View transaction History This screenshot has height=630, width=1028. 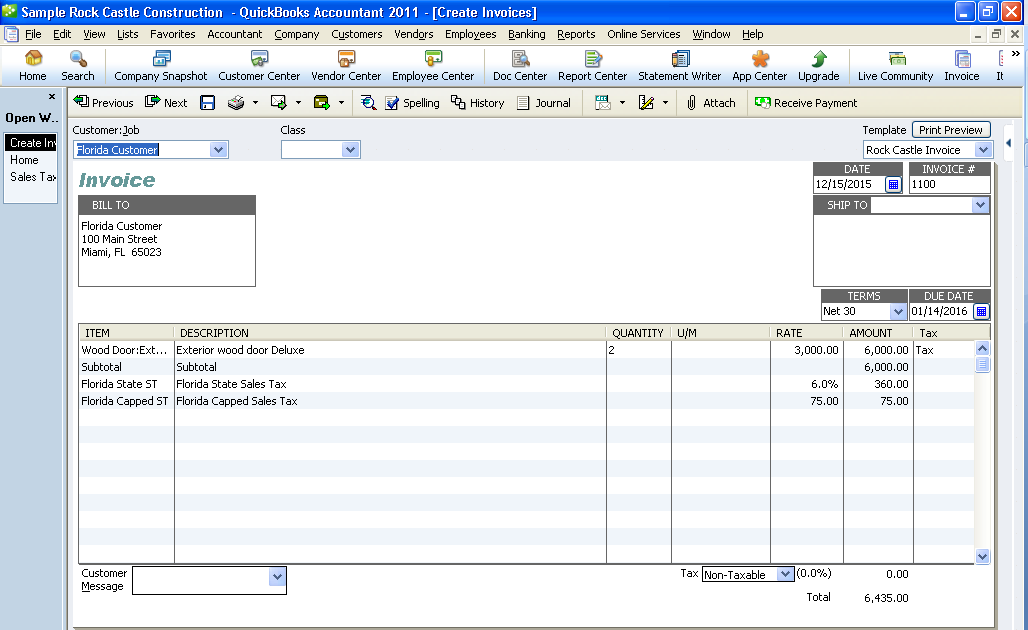[477, 102]
